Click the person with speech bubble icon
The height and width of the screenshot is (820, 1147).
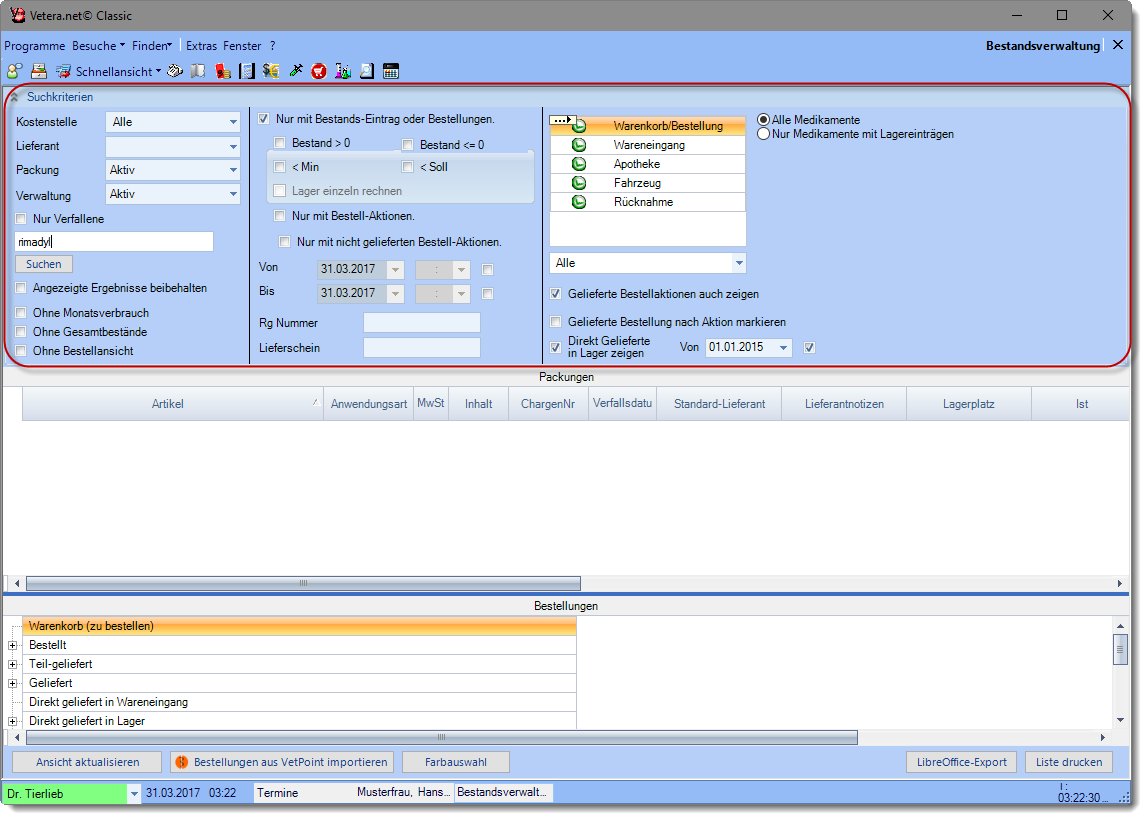pos(14,71)
